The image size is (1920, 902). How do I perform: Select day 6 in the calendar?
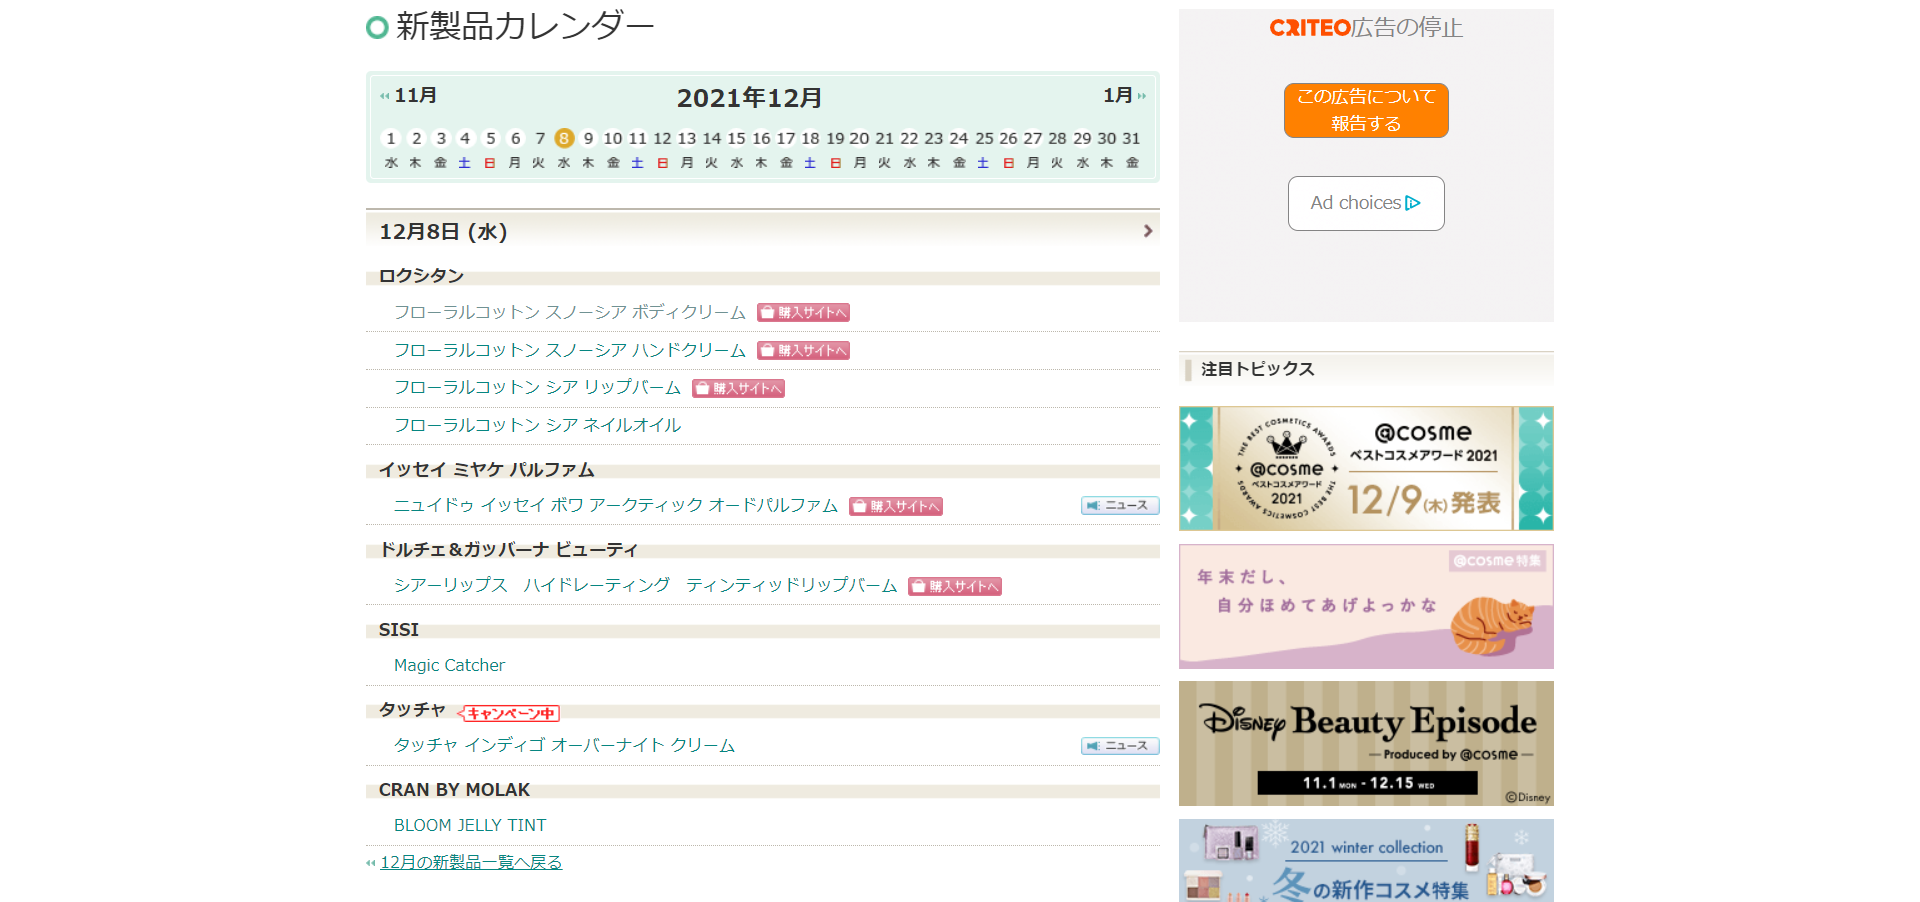click(516, 138)
